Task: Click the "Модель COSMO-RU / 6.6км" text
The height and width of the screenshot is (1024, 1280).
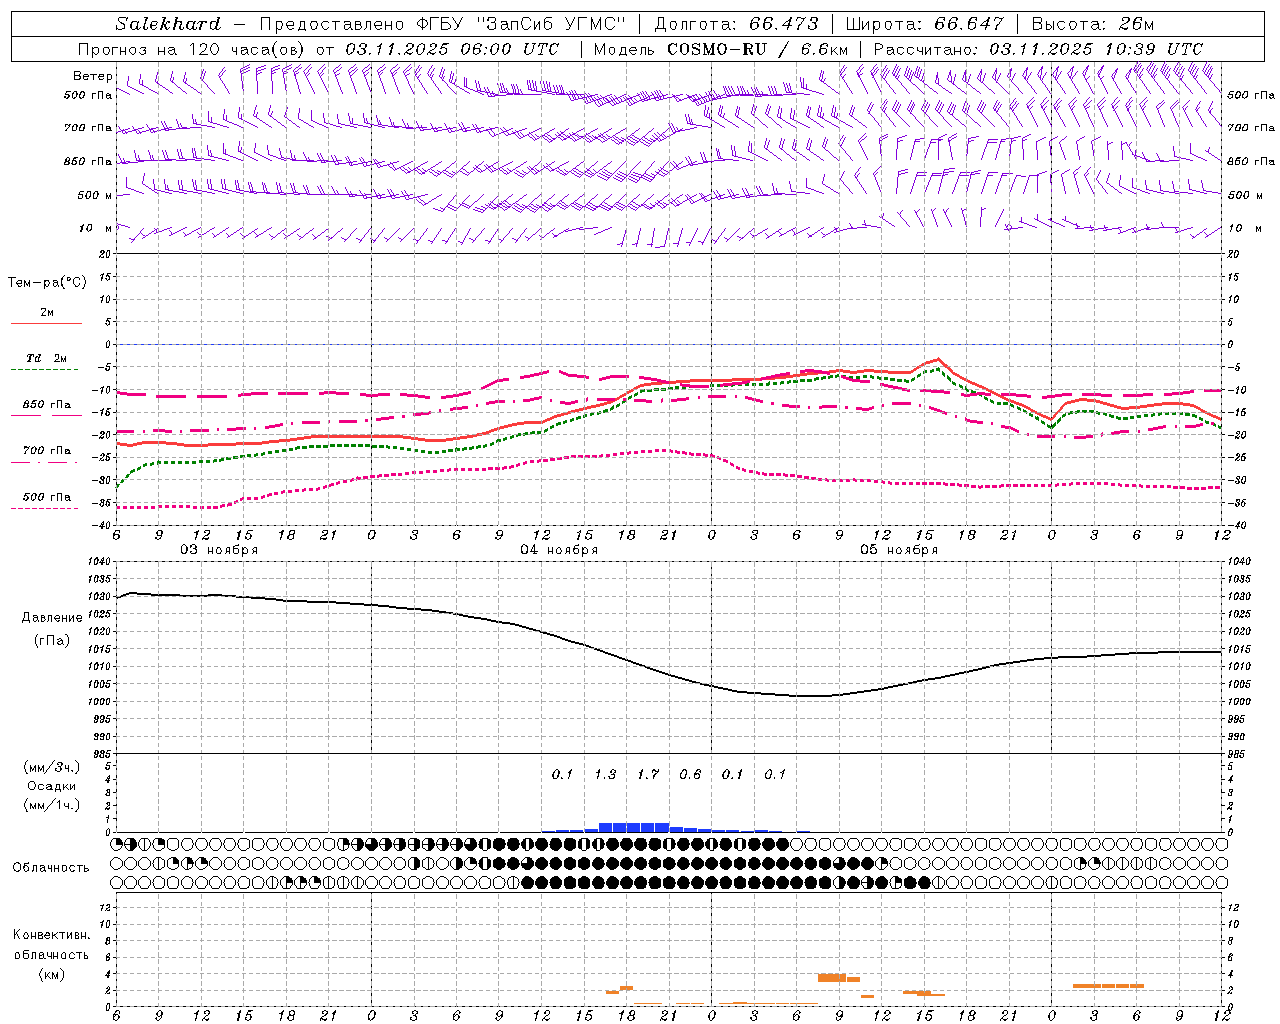Action: click(720, 49)
